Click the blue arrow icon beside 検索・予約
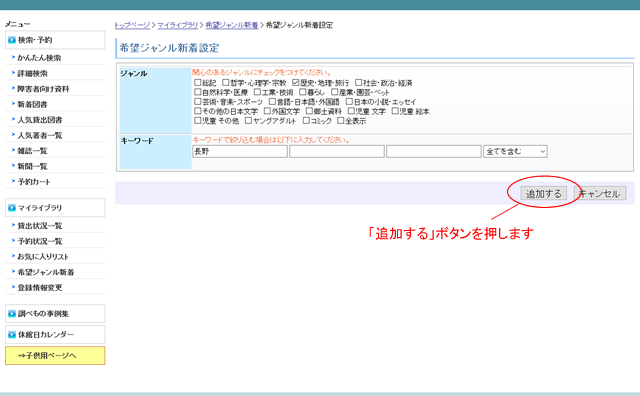Image resolution: width=640 pixels, height=396 pixels. 12,40
